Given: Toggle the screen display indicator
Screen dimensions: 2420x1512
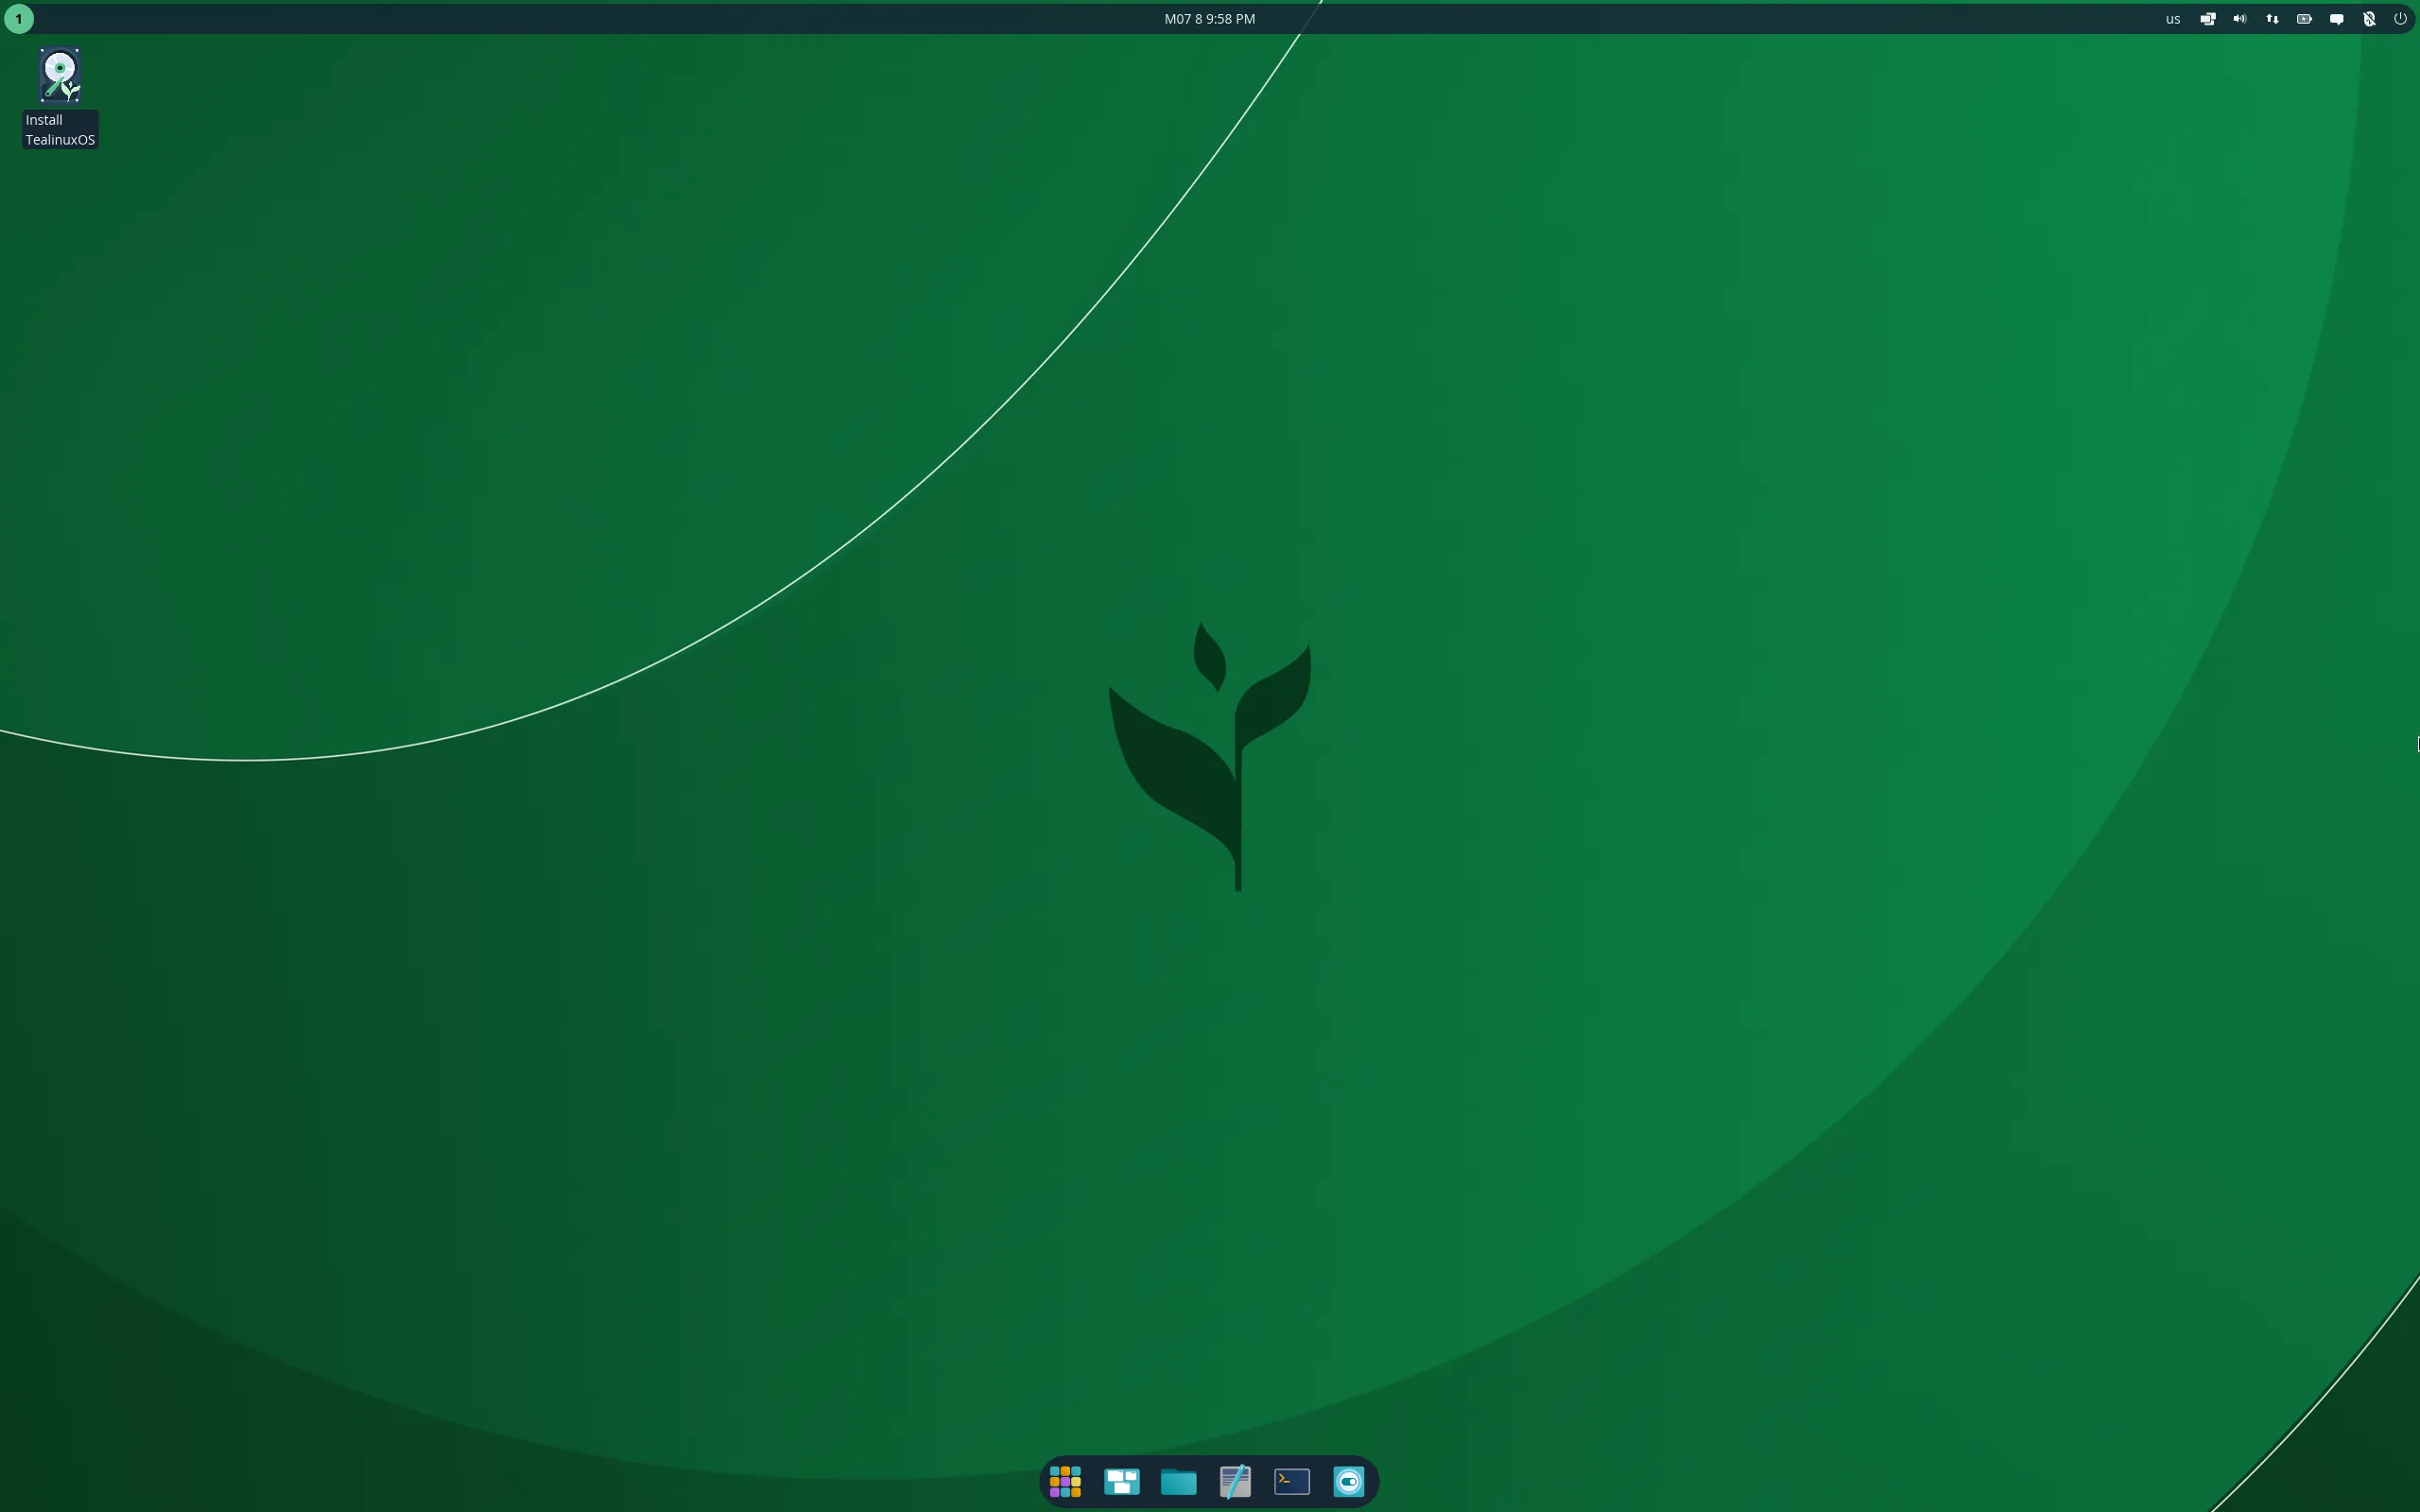Looking at the screenshot, I should click(2206, 18).
